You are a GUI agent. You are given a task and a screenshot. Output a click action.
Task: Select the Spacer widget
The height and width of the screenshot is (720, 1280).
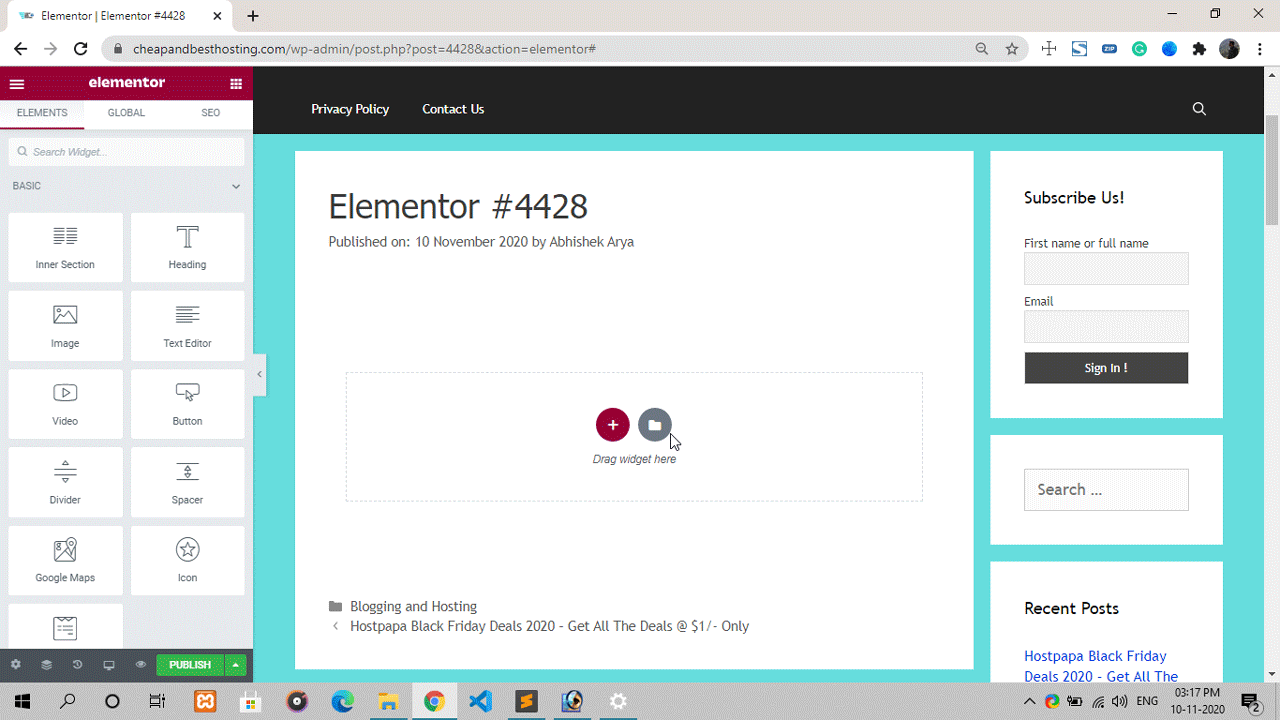[x=187, y=482]
